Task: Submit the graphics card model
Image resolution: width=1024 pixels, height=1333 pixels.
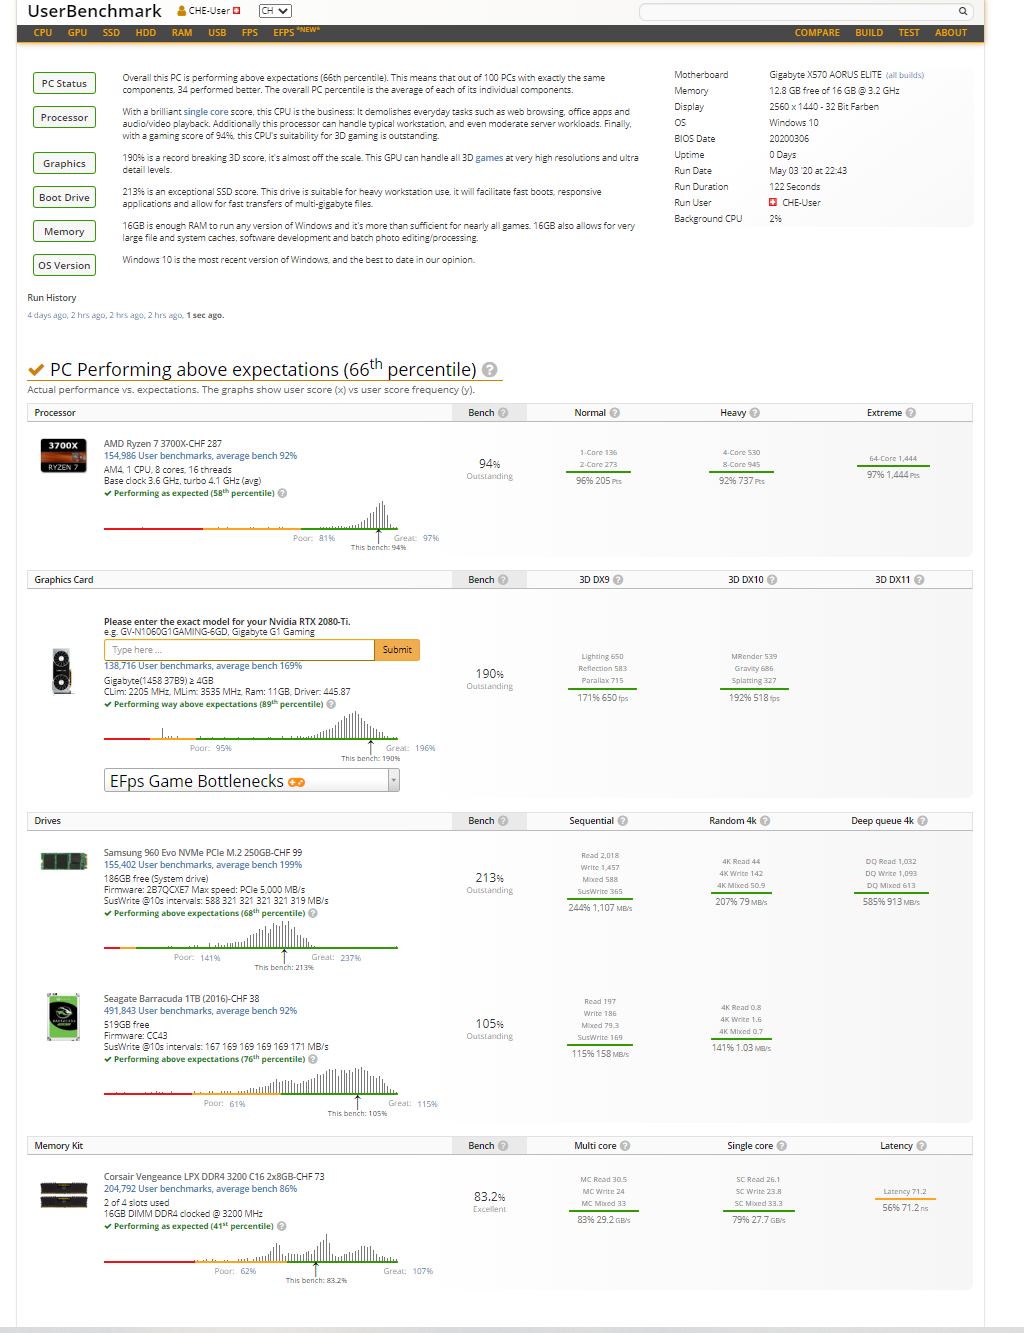Action: [397, 650]
